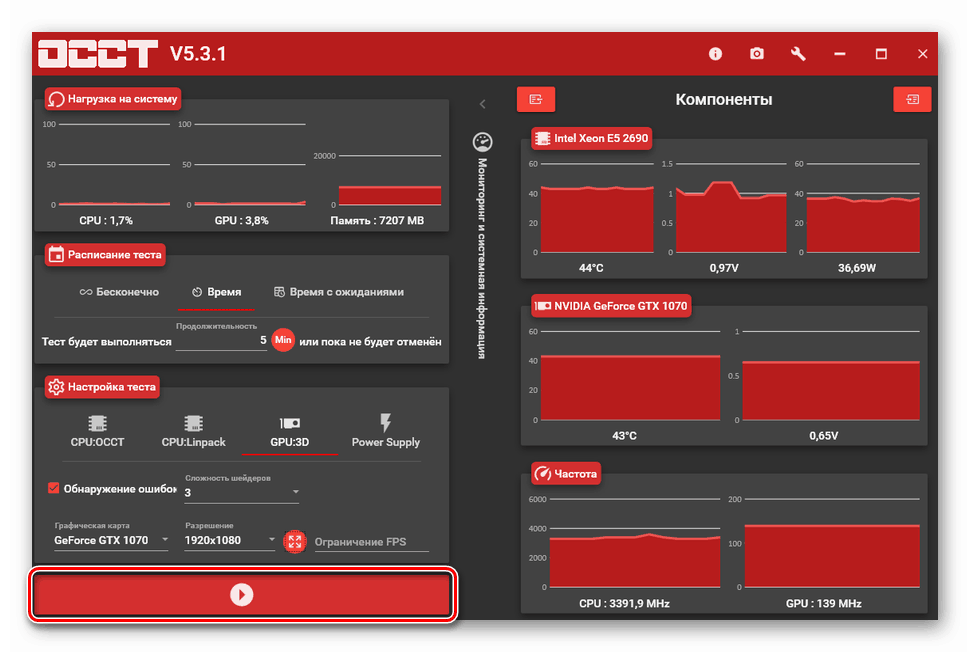Viewport: 970px width, 652px height.
Task: Toggle the Min time unit button
Action: pos(283,340)
